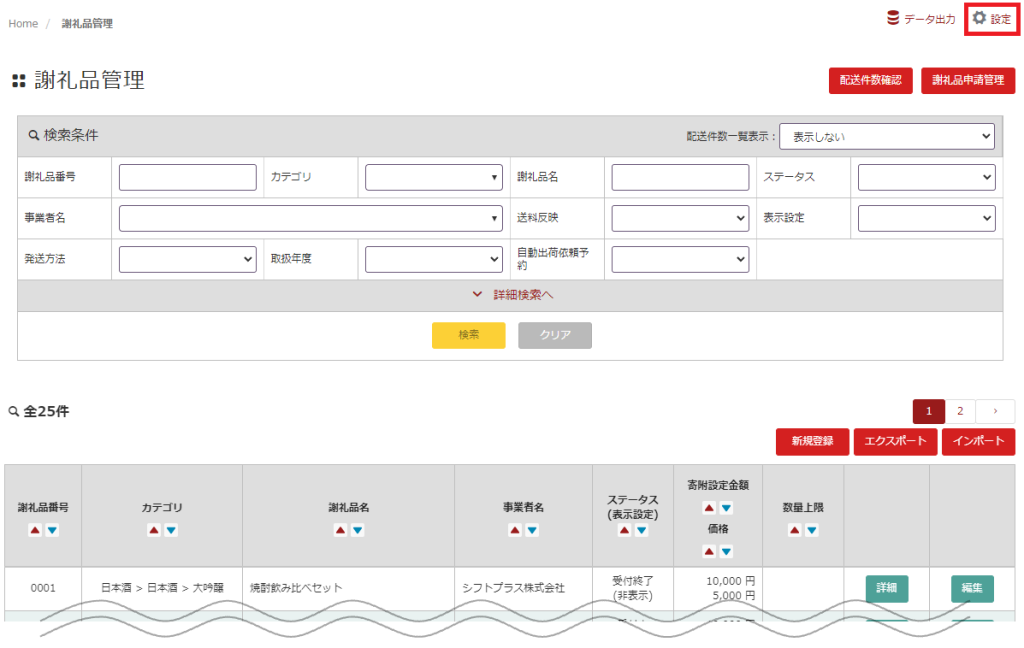Open the 事業者名 combo box

point(310,218)
